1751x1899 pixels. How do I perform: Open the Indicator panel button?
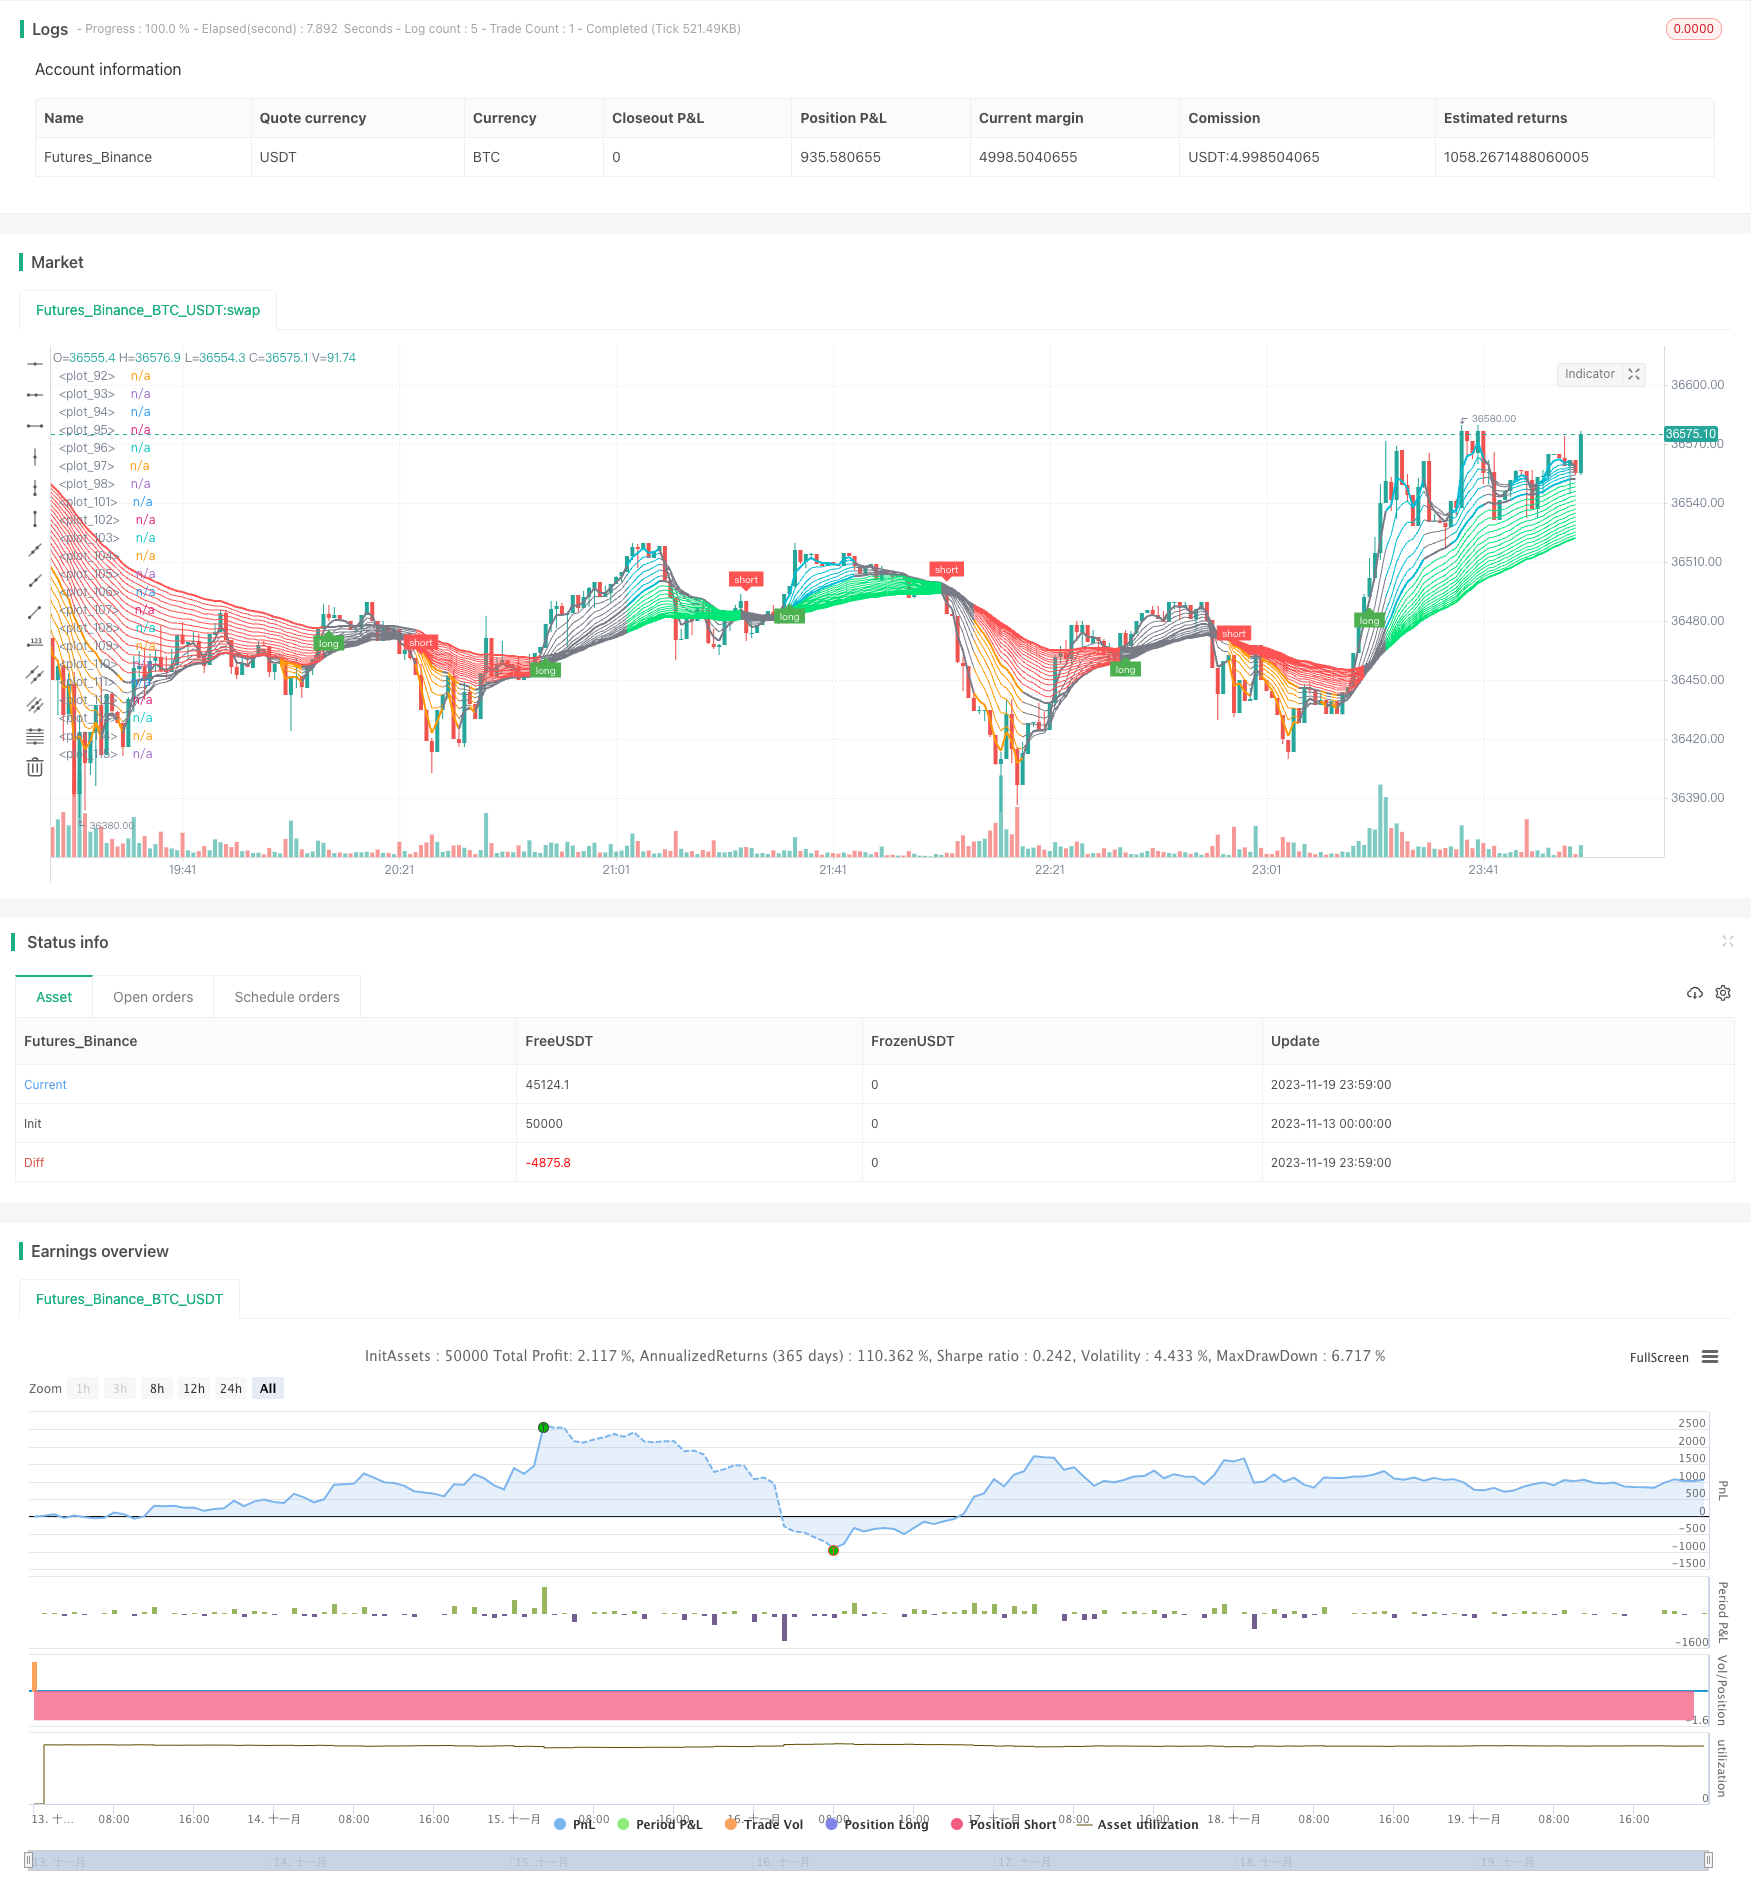[x=1590, y=374]
